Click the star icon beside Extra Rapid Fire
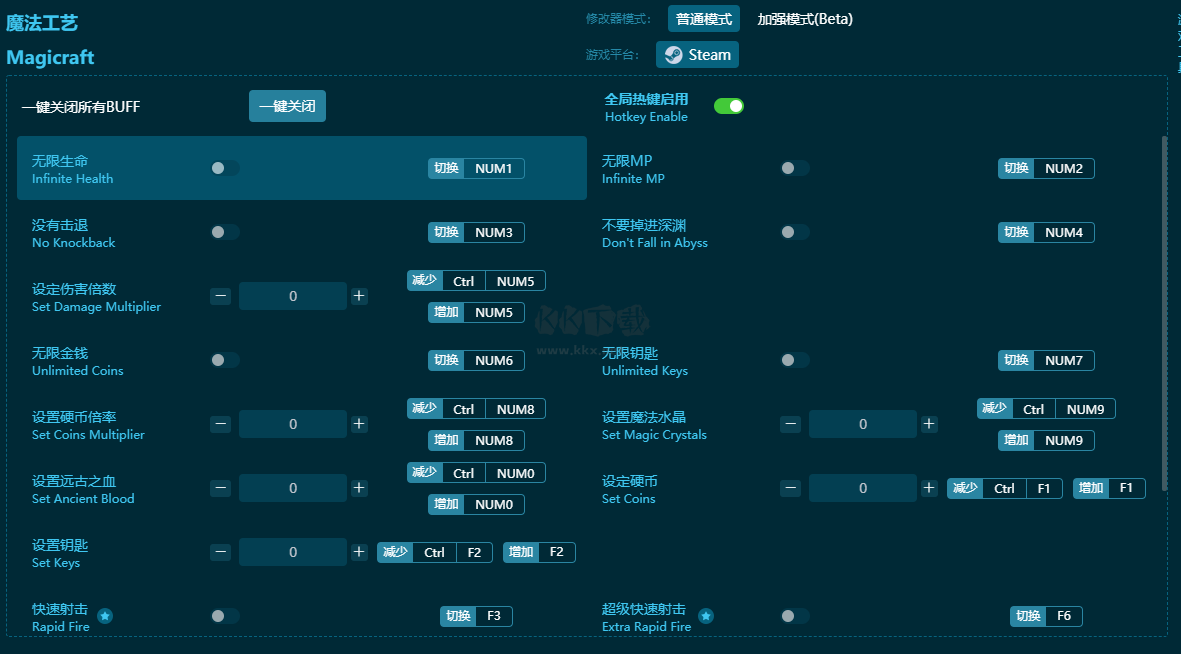The width and height of the screenshot is (1181, 654). [706, 616]
